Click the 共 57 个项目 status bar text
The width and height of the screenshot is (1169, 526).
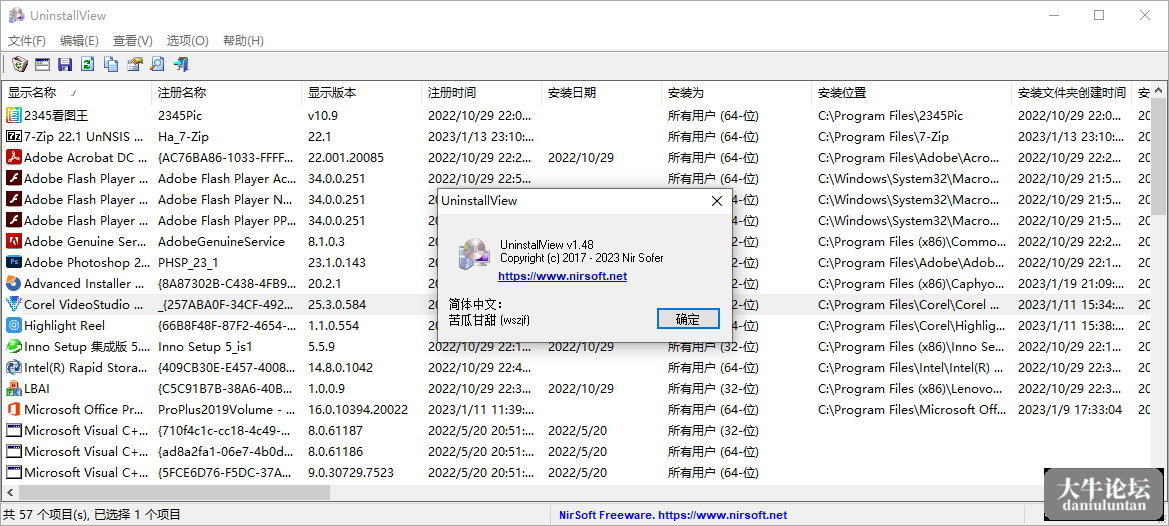92,515
